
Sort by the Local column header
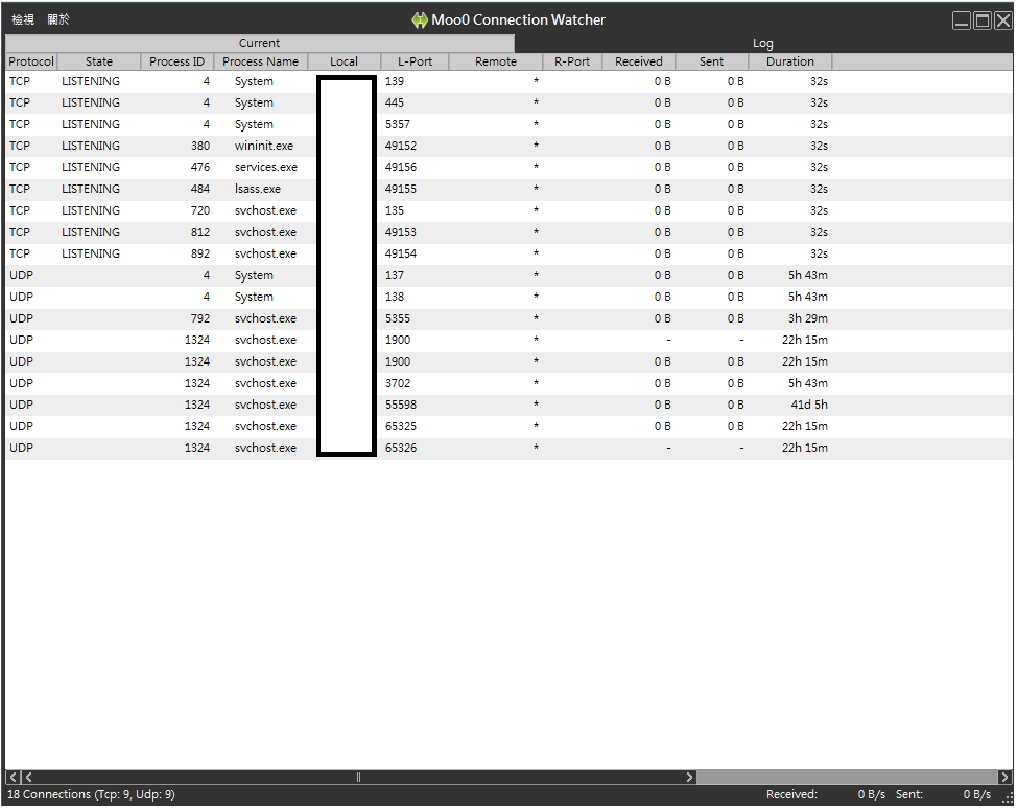344,62
